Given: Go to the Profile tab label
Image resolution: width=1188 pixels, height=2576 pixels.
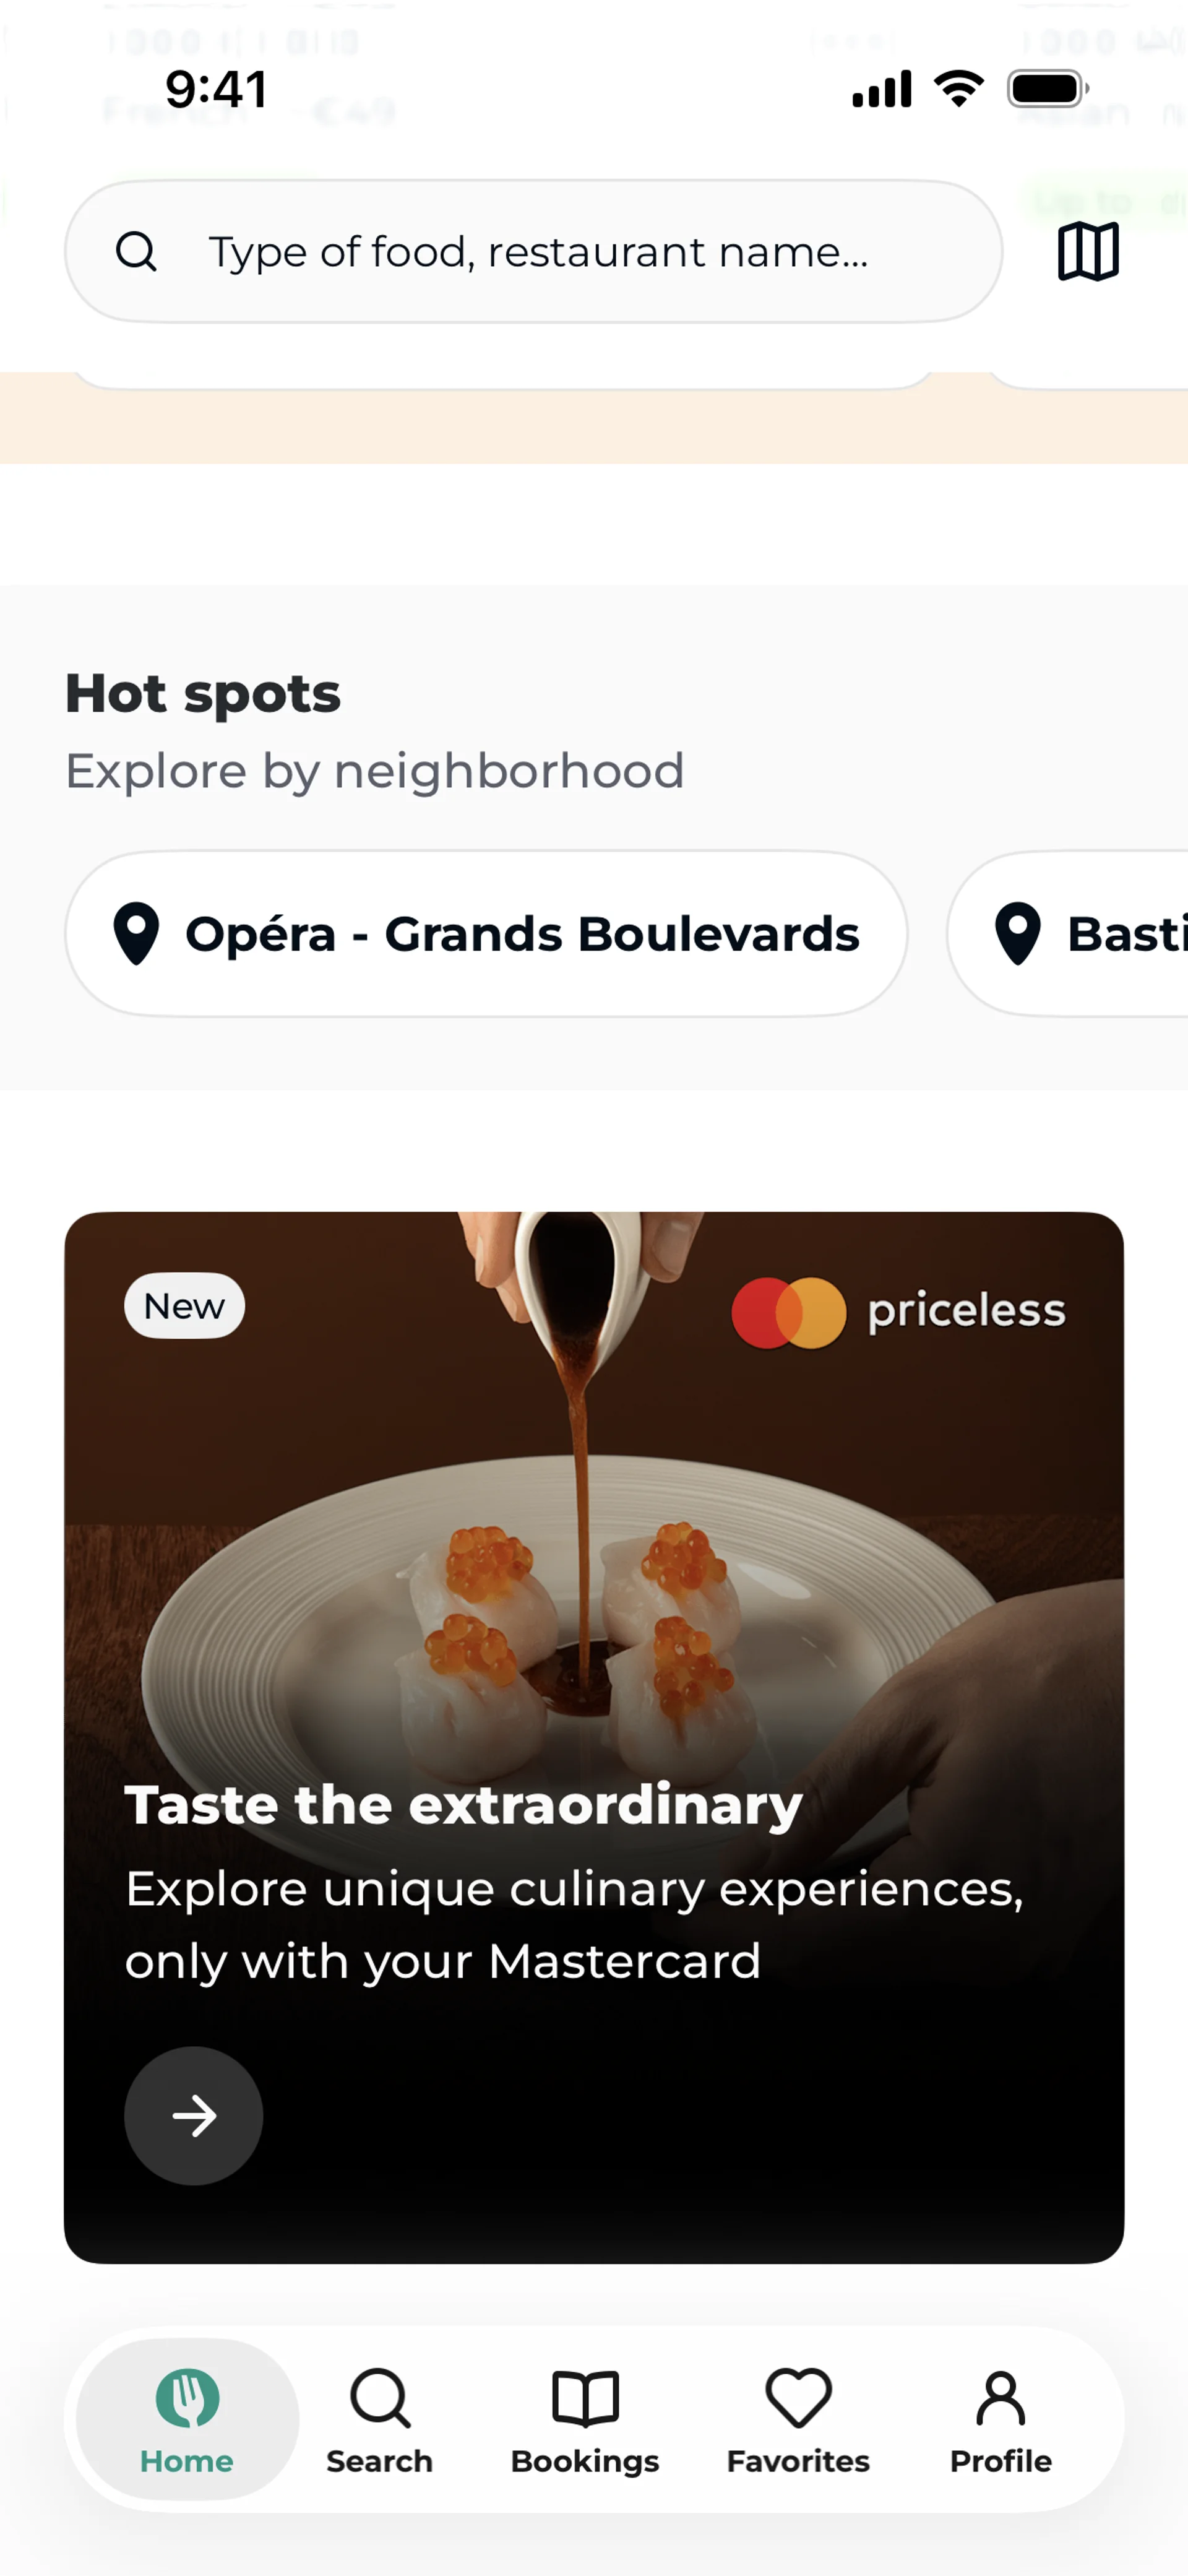Looking at the screenshot, I should click(1000, 2461).
